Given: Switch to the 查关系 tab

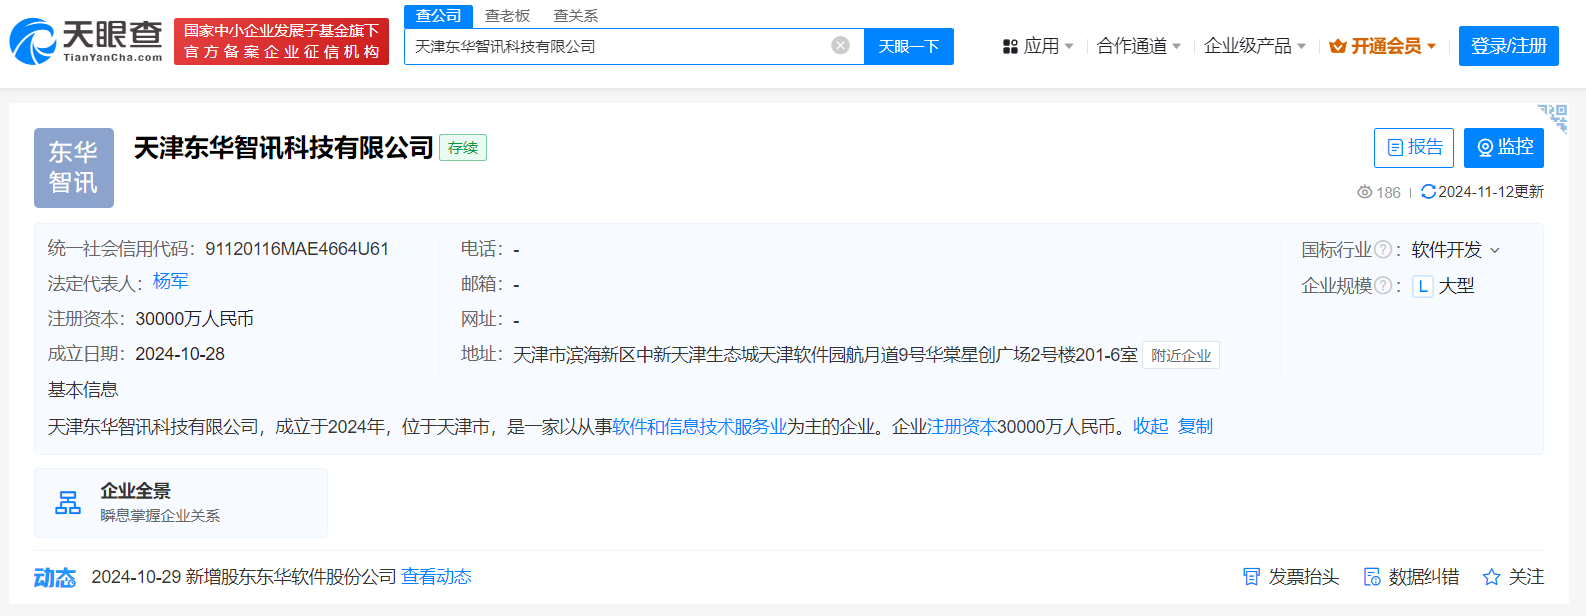Looking at the screenshot, I should pos(576,16).
